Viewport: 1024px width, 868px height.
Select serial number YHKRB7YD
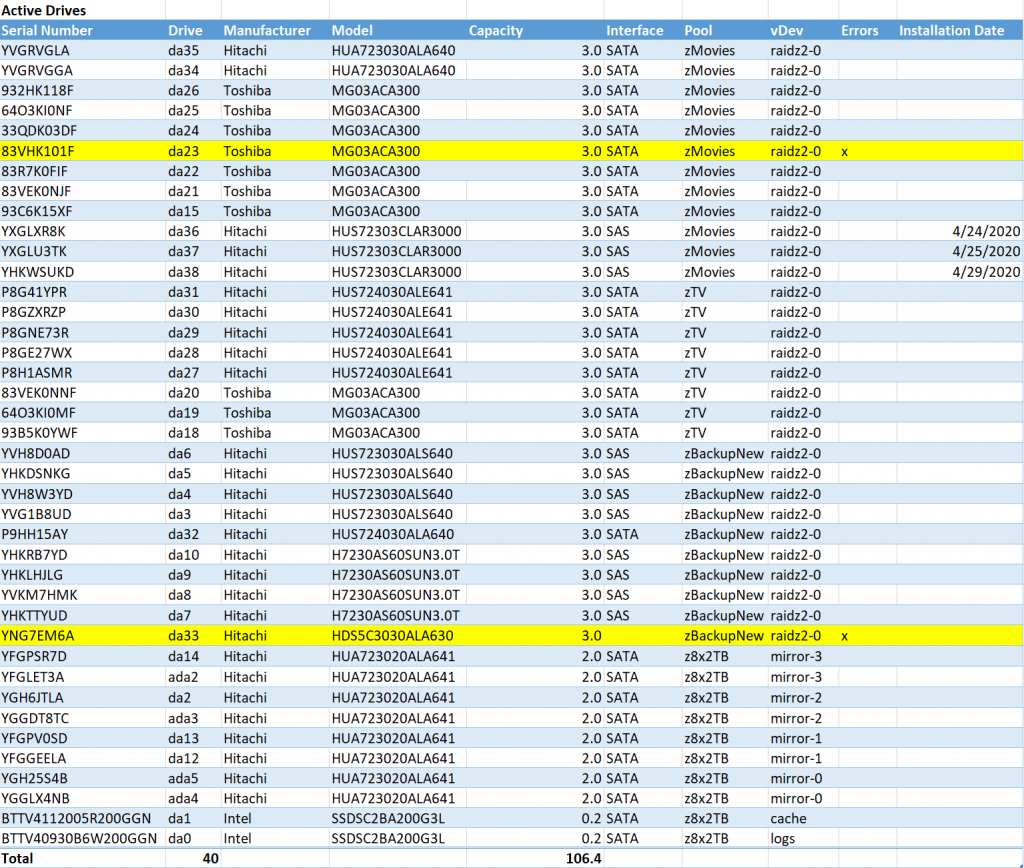[x=34, y=555]
